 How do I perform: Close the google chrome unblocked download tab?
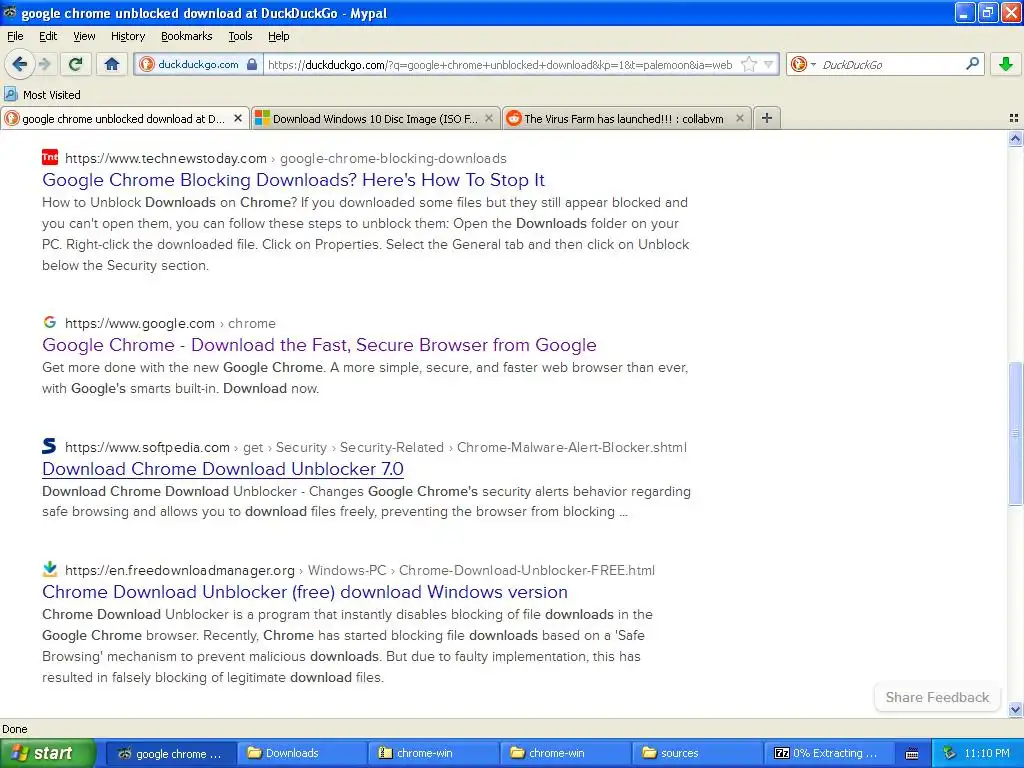[238, 118]
